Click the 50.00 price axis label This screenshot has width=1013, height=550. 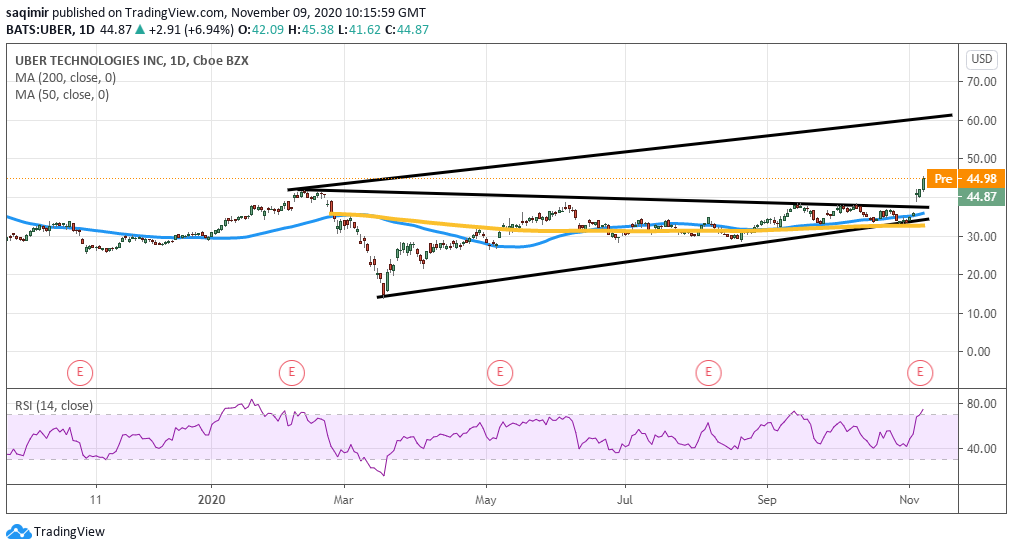[x=981, y=158]
